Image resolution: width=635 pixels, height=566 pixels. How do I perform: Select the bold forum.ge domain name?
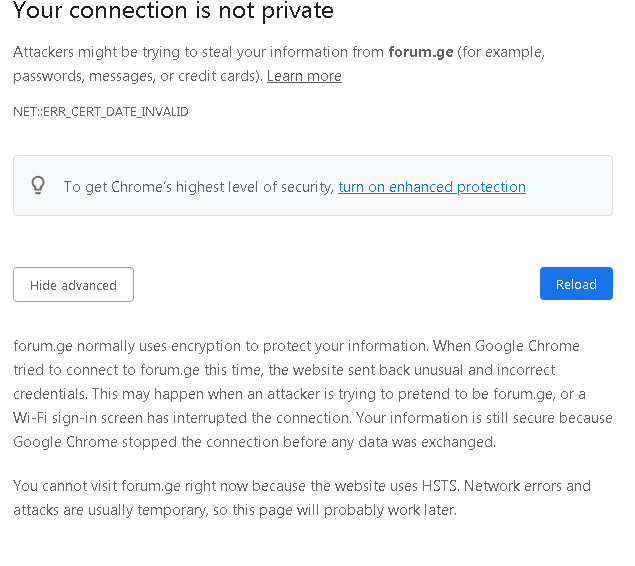point(421,52)
